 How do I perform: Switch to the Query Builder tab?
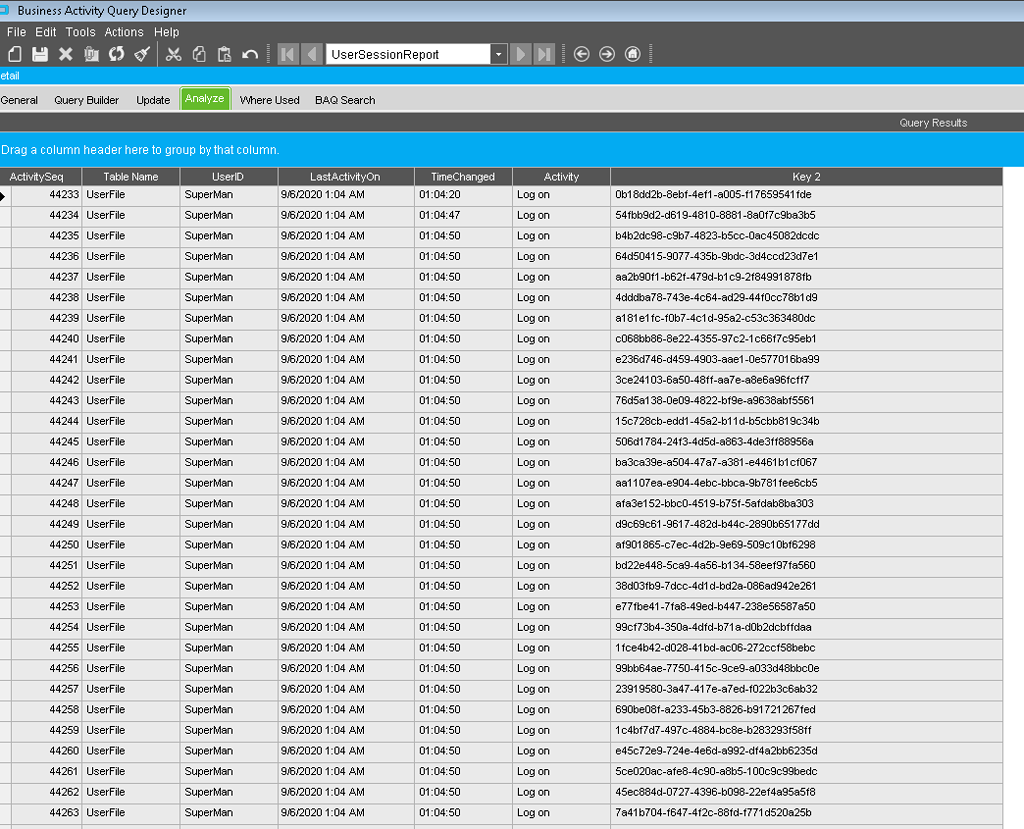tap(86, 99)
